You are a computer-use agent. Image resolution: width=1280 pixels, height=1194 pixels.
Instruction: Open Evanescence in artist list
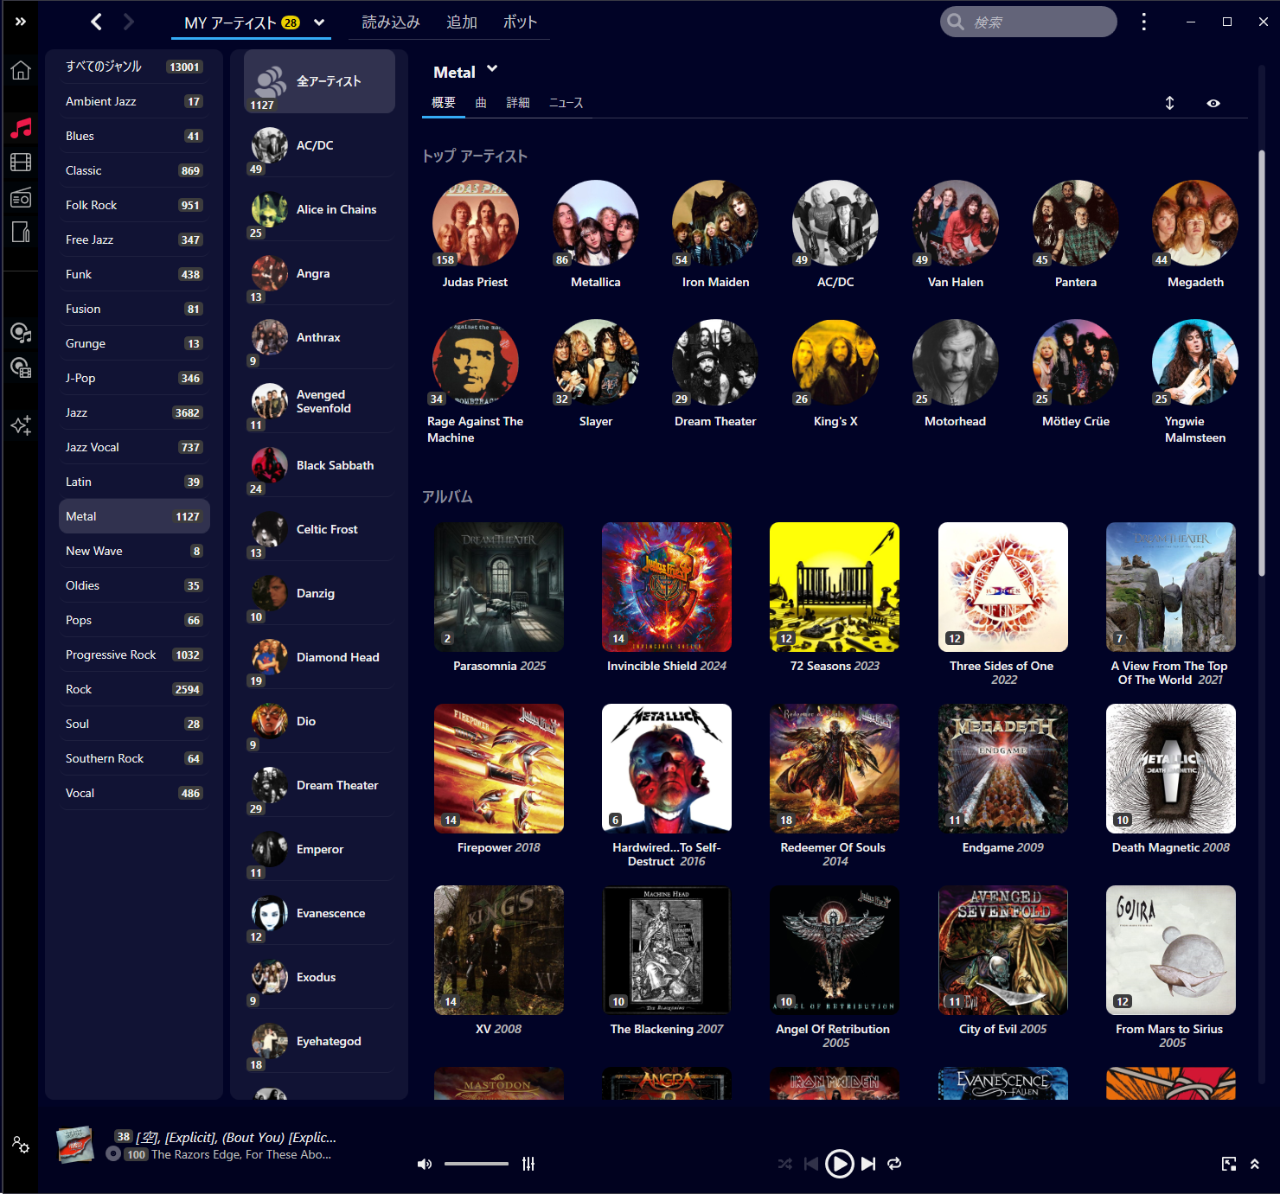(x=320, y=913)
